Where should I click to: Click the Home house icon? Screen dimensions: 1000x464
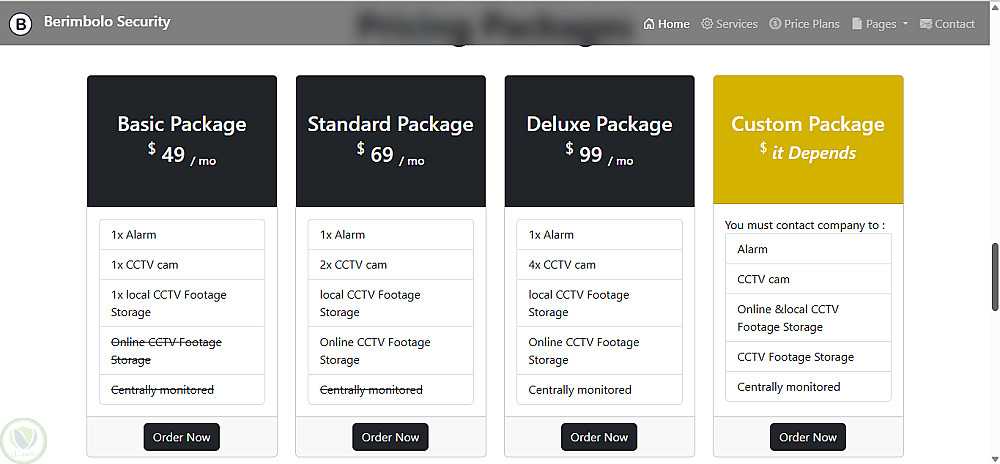tap(649, 24)
